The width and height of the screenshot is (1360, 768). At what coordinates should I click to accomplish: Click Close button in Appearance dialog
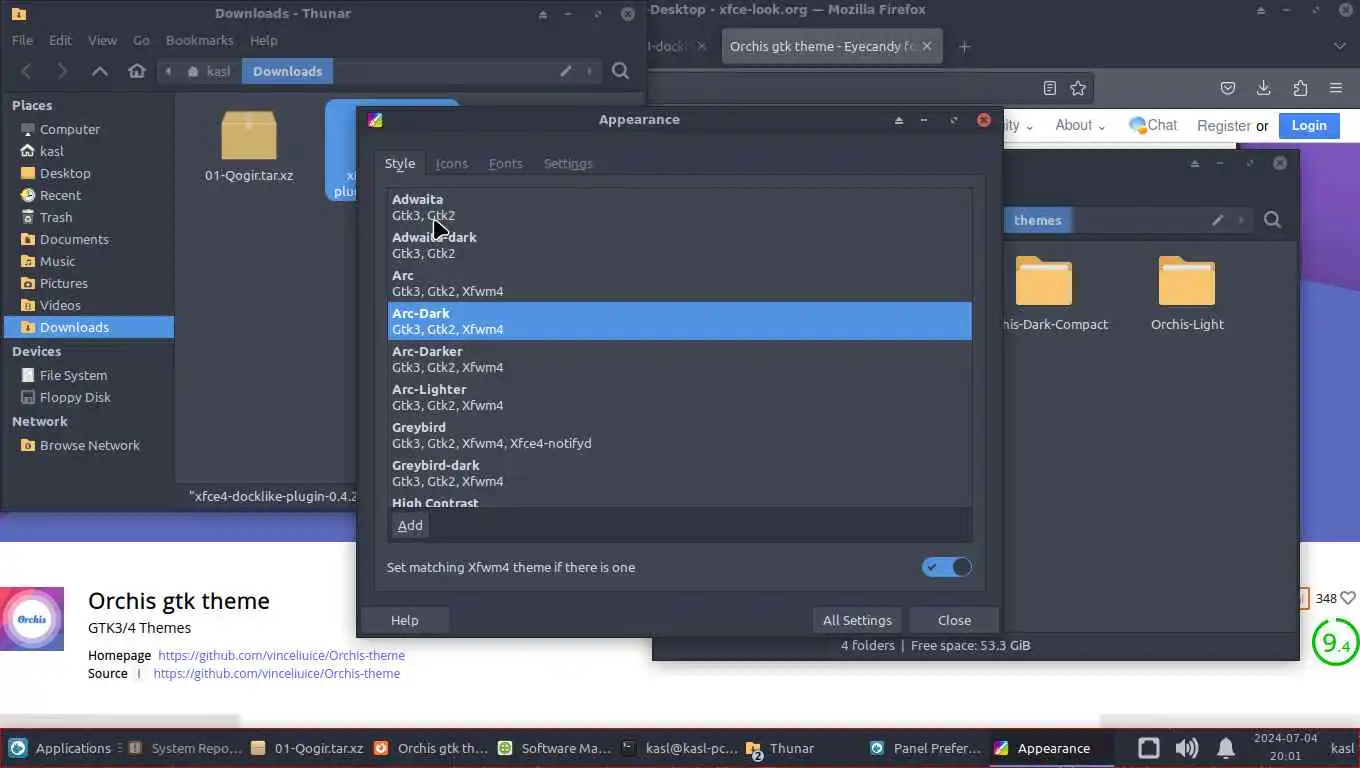954,620
